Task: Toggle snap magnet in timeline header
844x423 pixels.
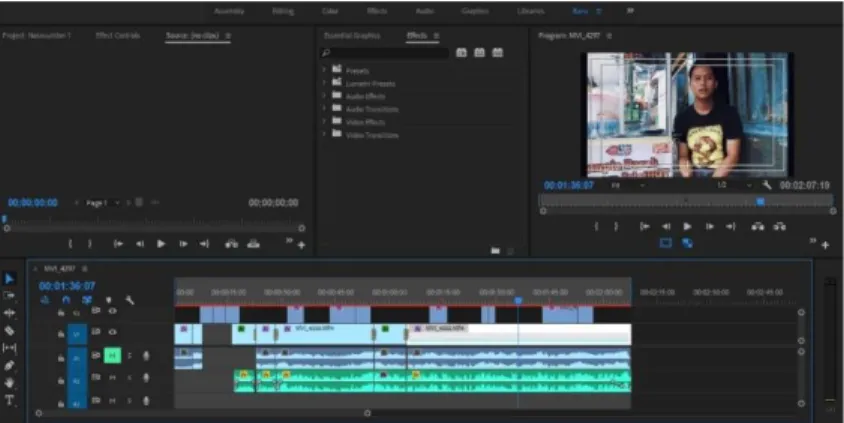Action: tap(66, 300)
